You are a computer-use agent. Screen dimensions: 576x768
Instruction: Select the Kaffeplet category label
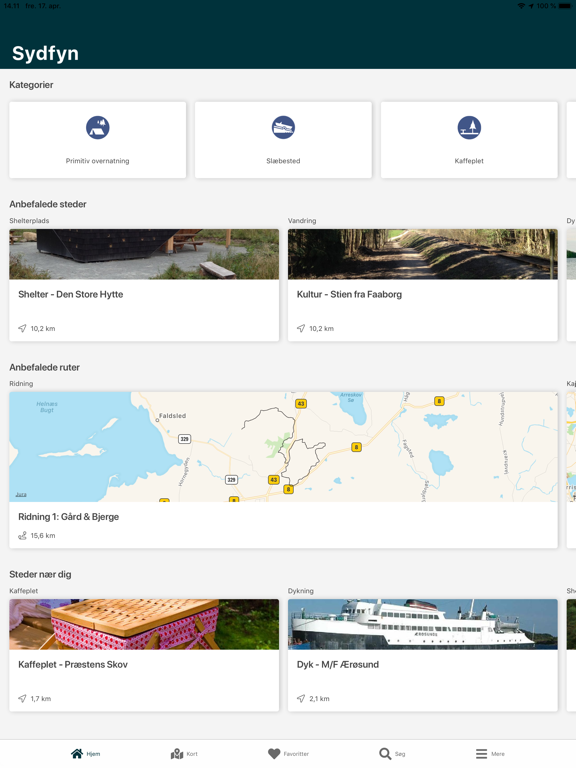tap(469, 161)
